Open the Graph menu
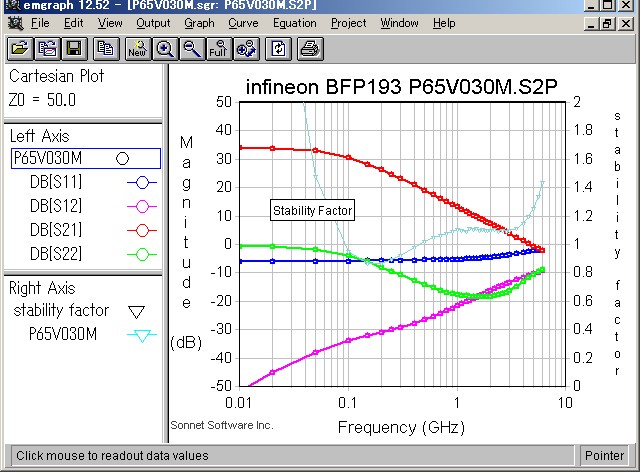The height and width of the screenshot is (472, 640). [x=199, y=23]
